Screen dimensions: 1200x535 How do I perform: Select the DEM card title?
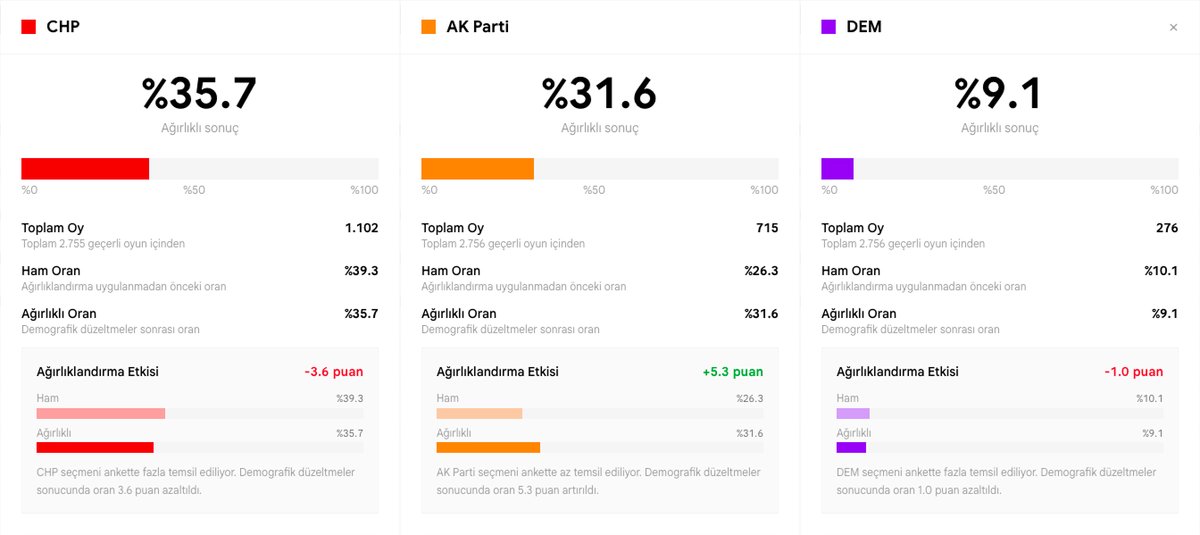tap(864, 27)
